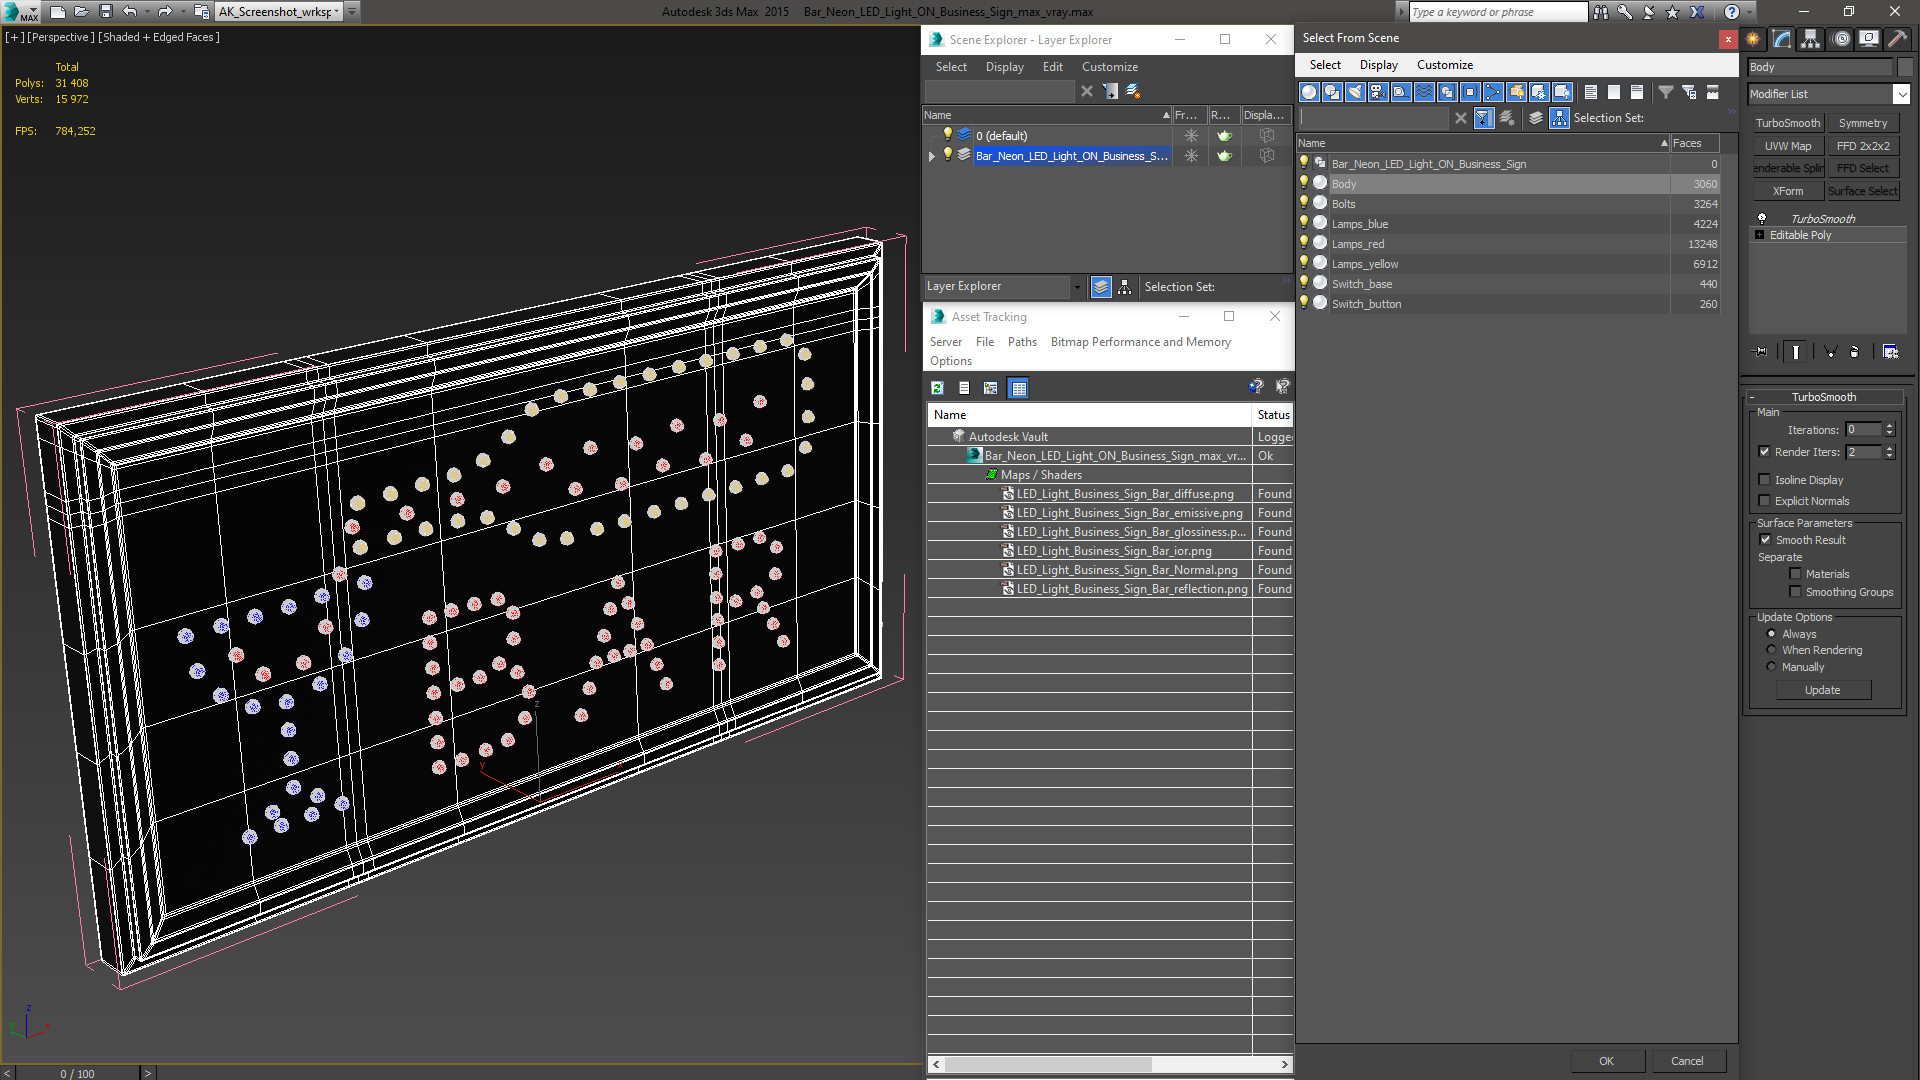Open the Modifier List dropdown
This screenshot has height=1080, width=1920.
1901,94
